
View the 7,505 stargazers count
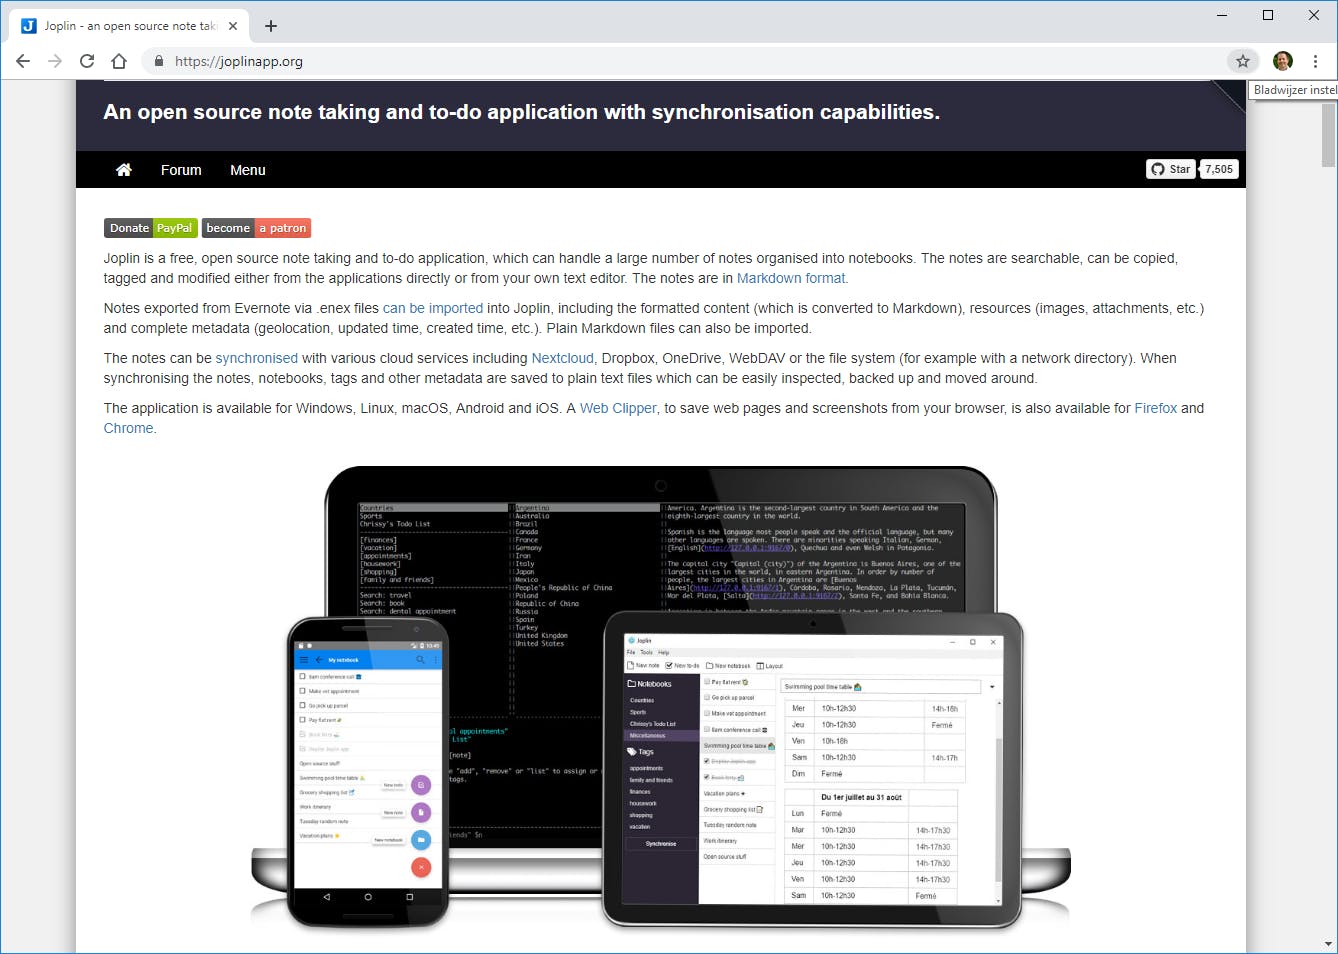coord(1219,169)
